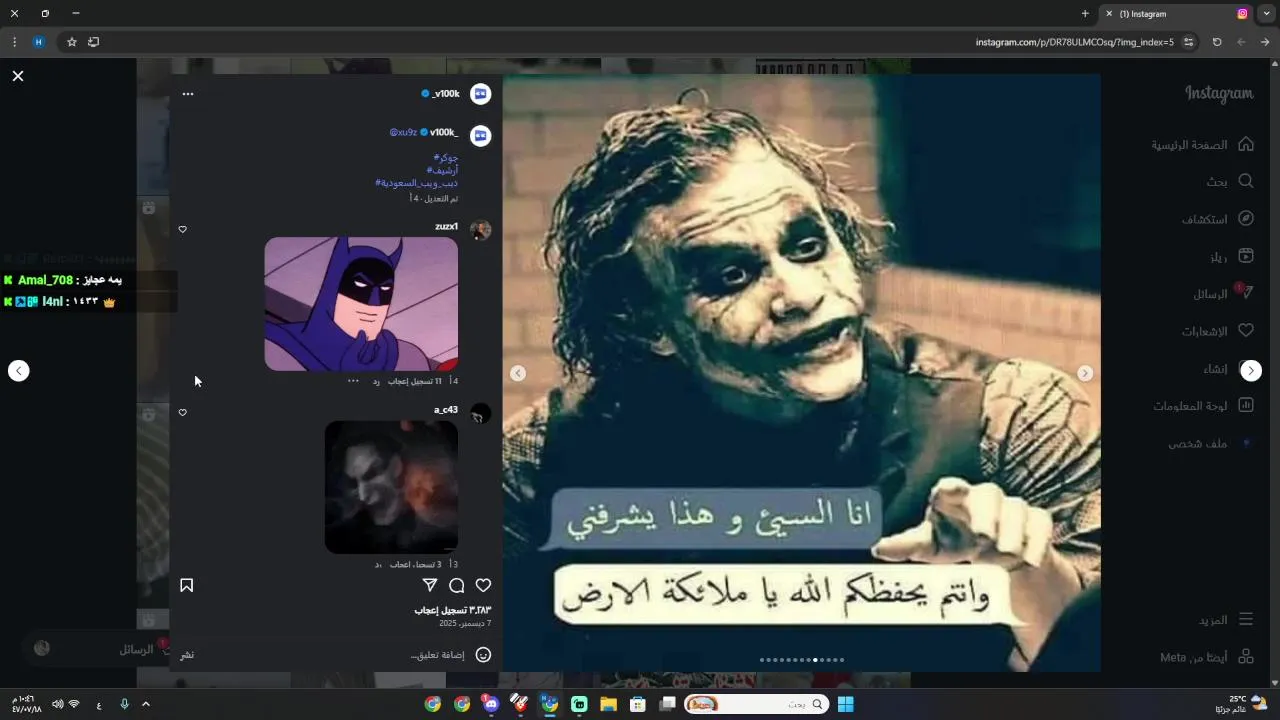Viewport: 1280px width, 720px height.
Task: Reload the browser page
Action: (1217, 42)
